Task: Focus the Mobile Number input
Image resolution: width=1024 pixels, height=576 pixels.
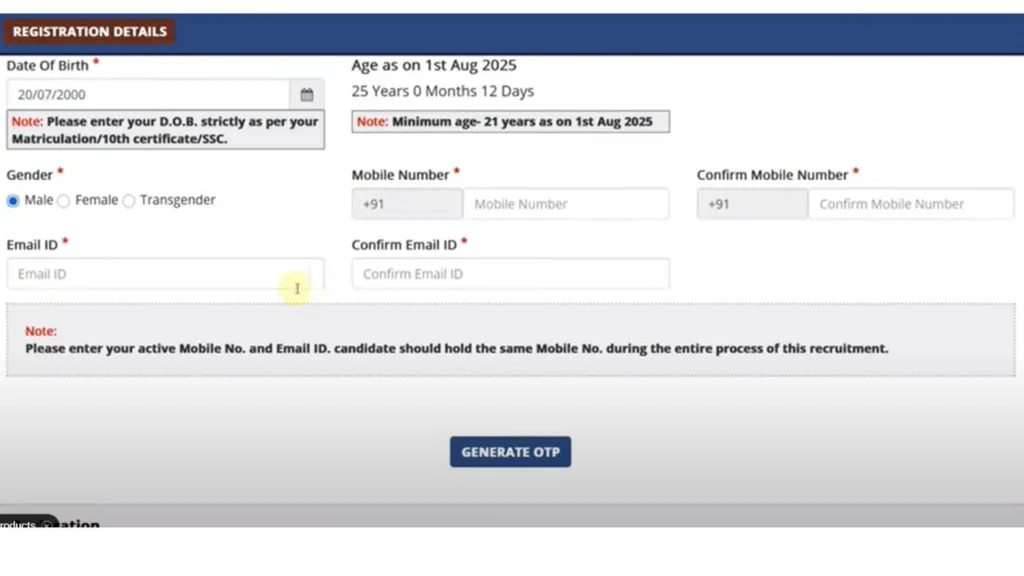Action: (x=565, y=204)
